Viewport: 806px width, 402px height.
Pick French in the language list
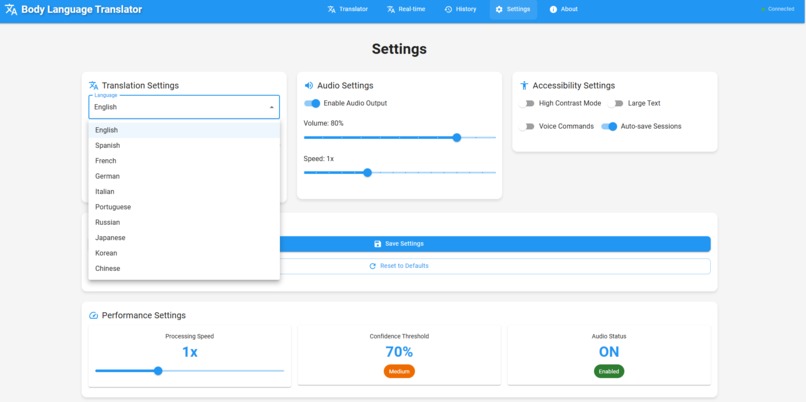tap(184, 161)
